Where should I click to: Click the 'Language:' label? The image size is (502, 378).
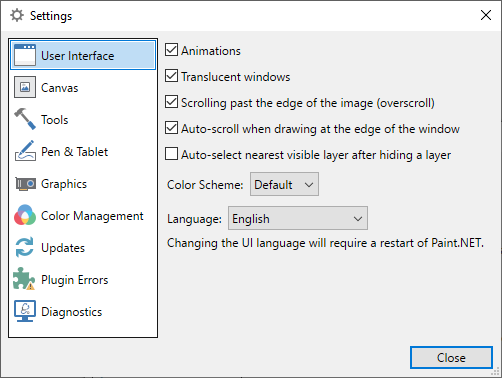(x=194, y=219)
